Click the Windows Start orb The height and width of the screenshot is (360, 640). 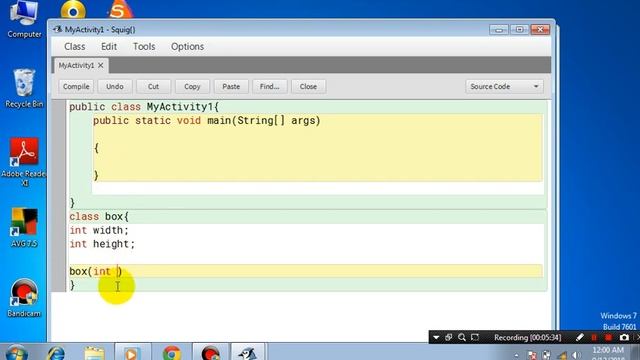click(x=17, y=353)
